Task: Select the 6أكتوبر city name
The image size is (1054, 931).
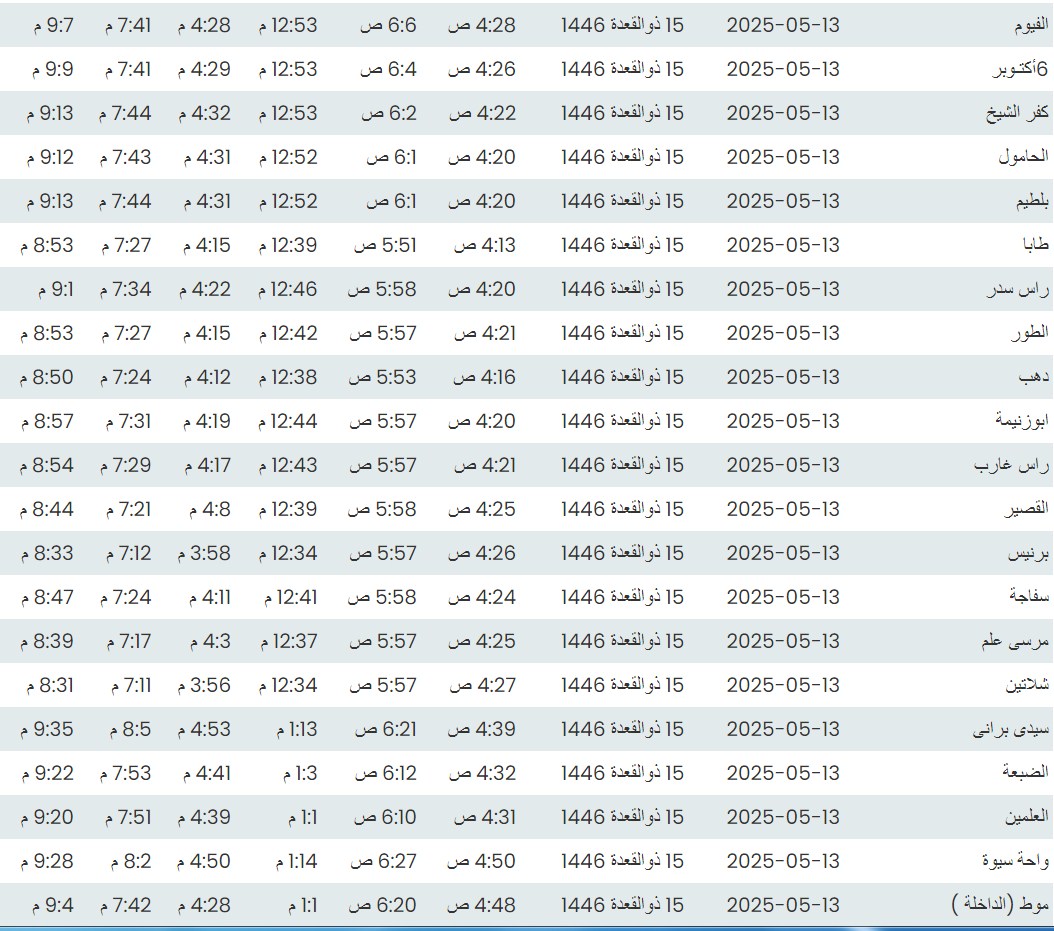Action: coord(1021,69)
